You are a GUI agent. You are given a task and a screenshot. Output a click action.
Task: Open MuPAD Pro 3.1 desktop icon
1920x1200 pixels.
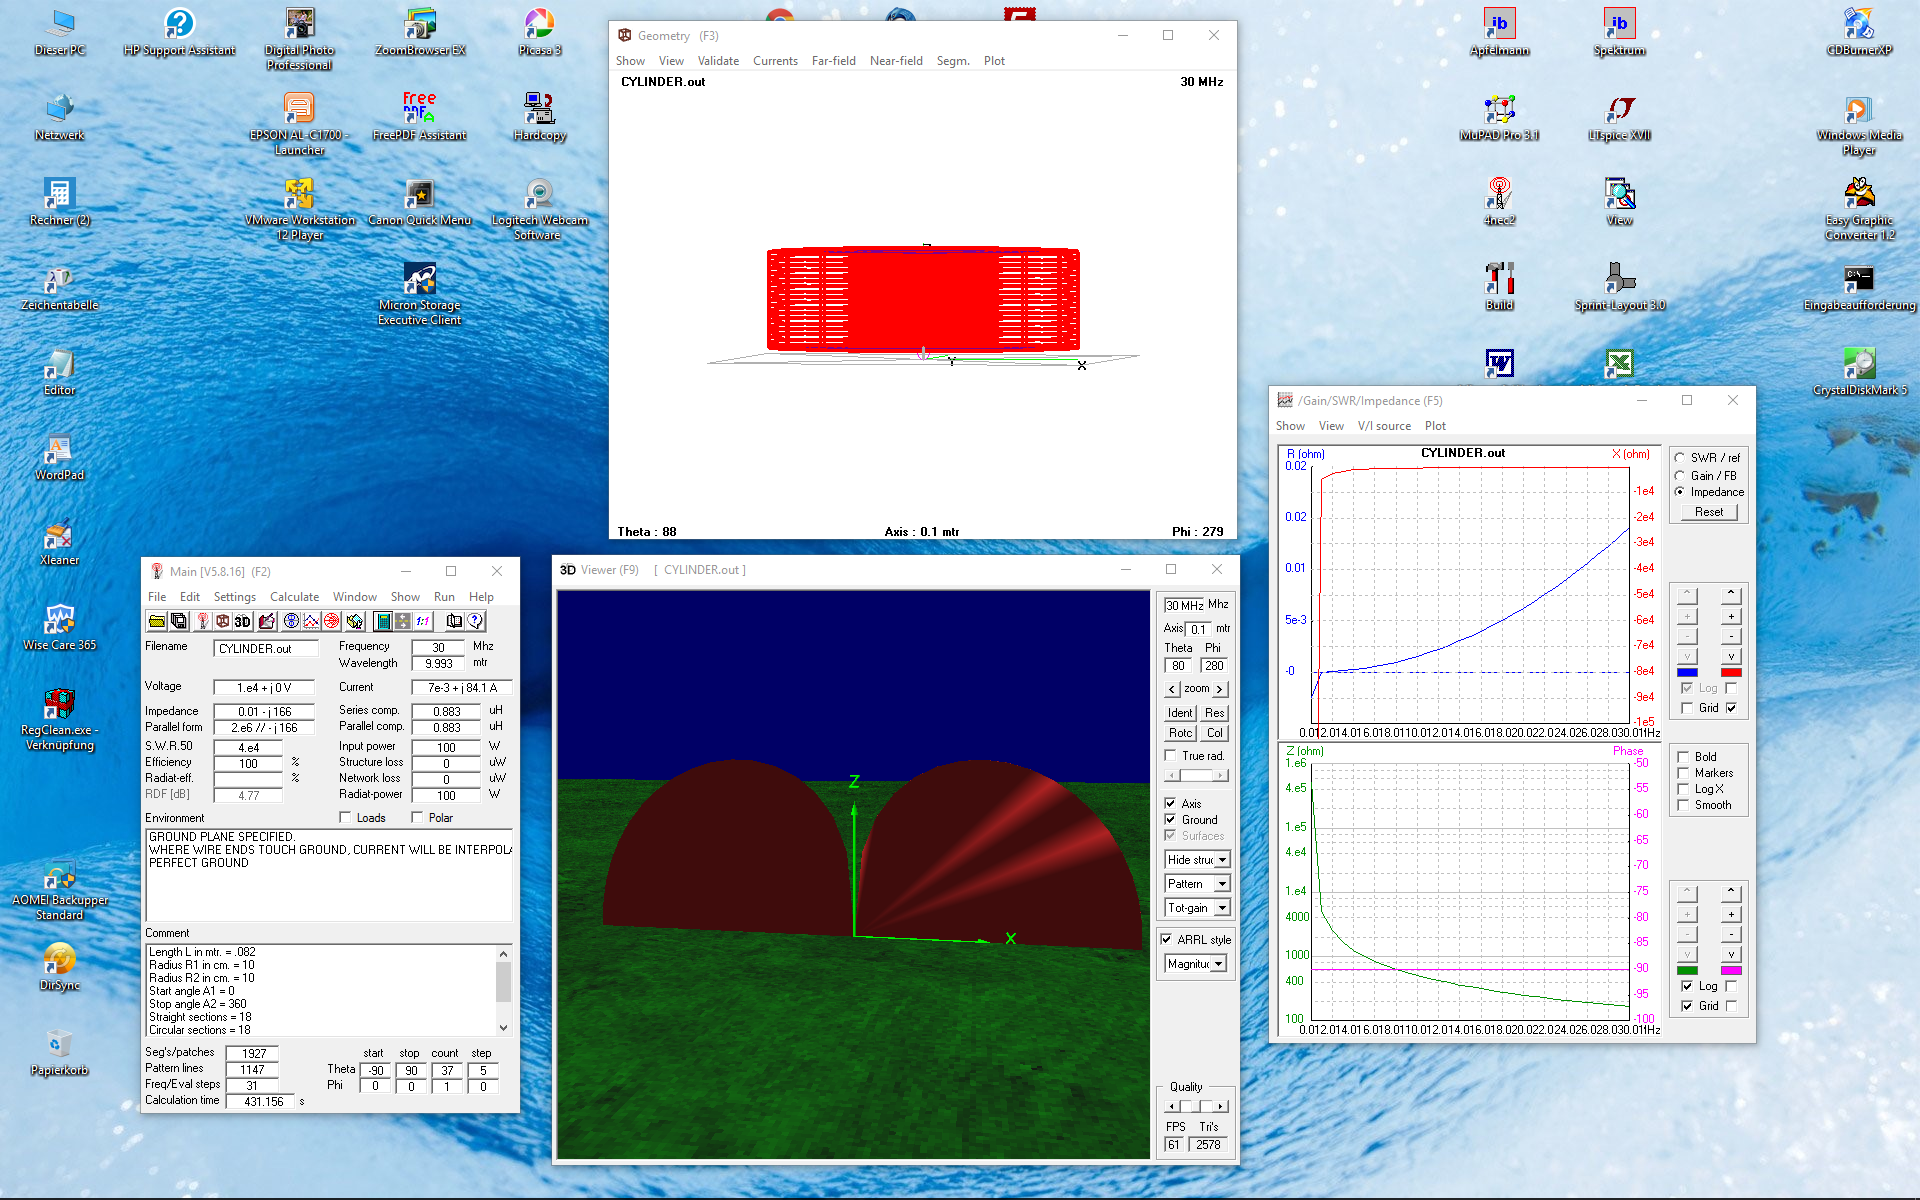pyautogui.click(x=1499, y=117)
